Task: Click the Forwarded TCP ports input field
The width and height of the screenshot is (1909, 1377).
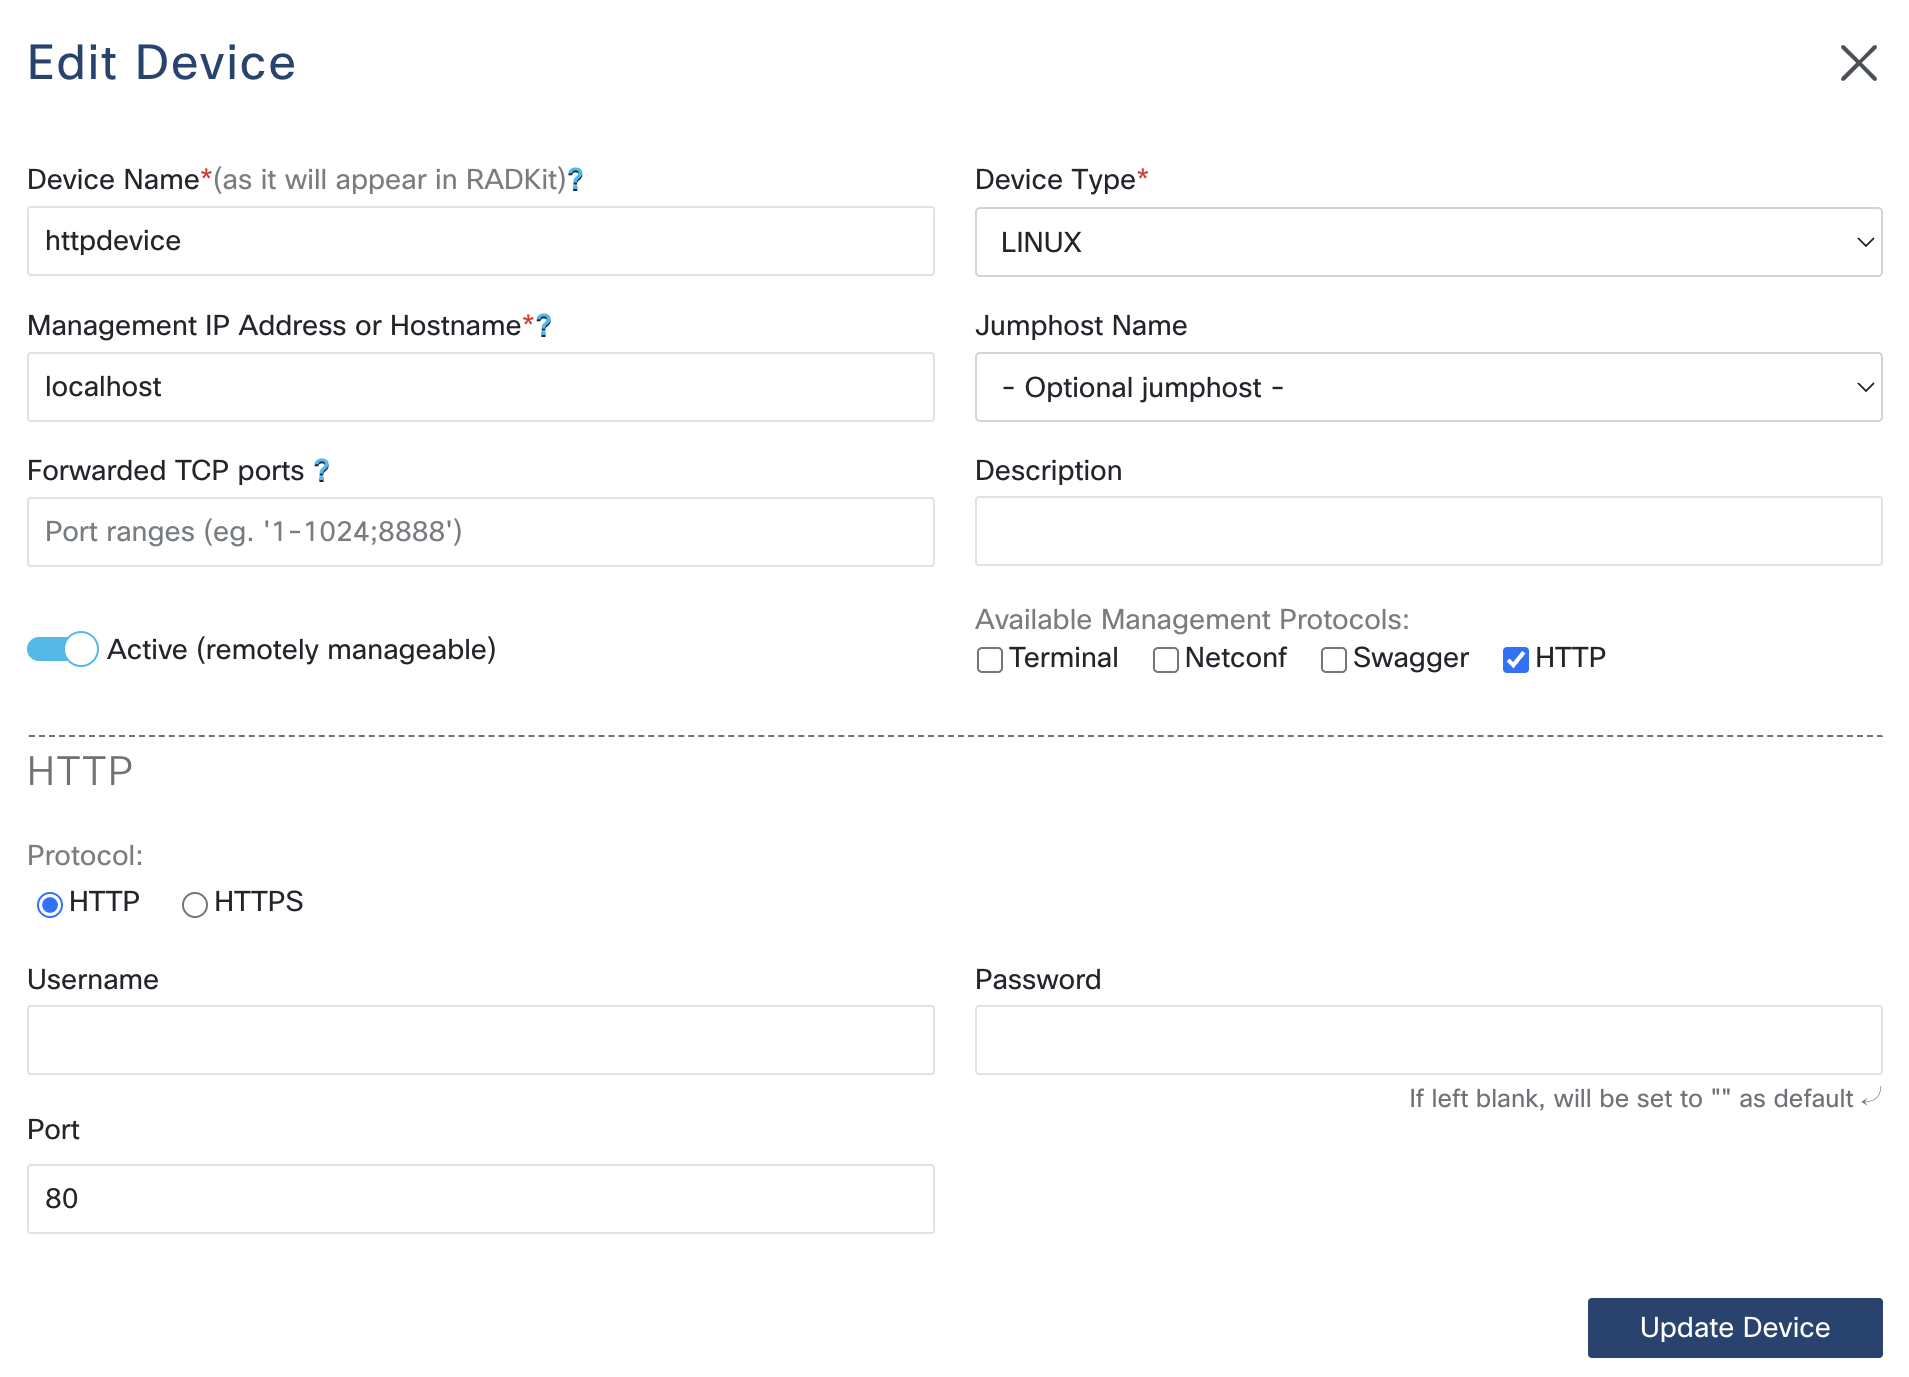Action: pyautogui.click(x=481, y=532)
